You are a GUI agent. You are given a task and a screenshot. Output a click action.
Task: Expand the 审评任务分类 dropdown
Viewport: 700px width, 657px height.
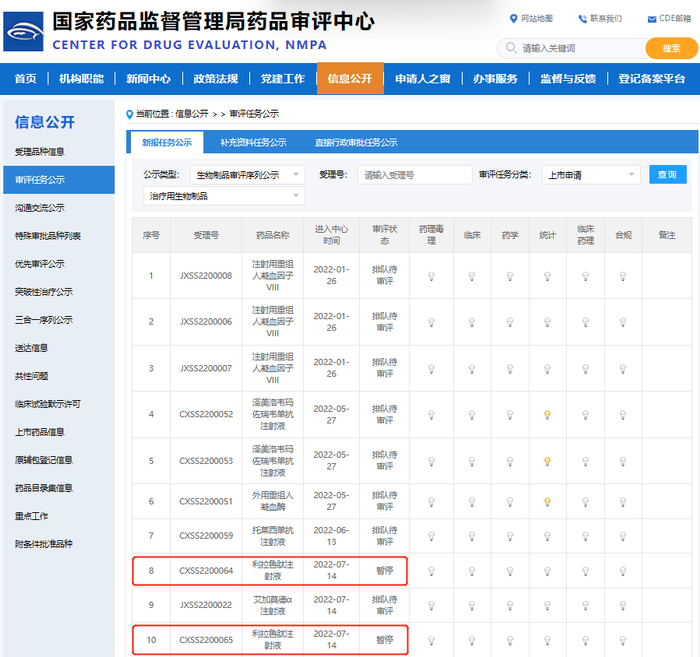coord(590,174)
